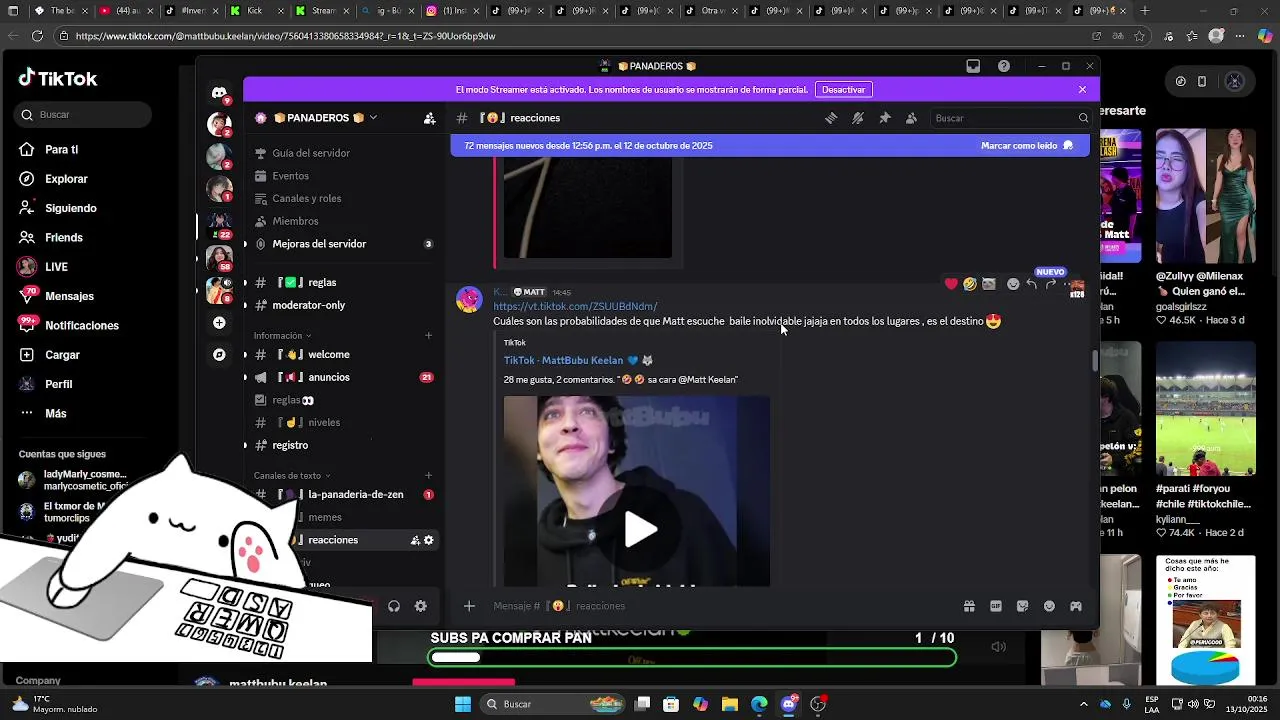Collapse the Canales de texto category
The image size is (1280, 720).
(x=292, y=476)
